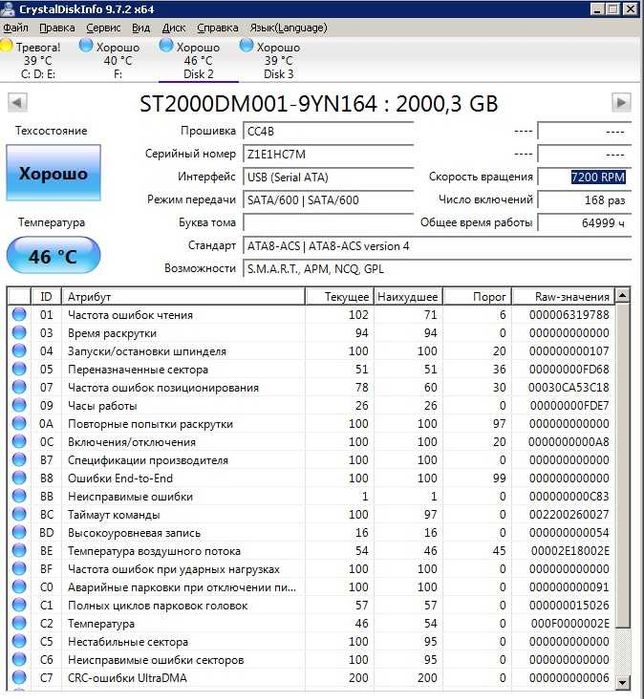Select the Disk 2 tab

click(198, 61)
